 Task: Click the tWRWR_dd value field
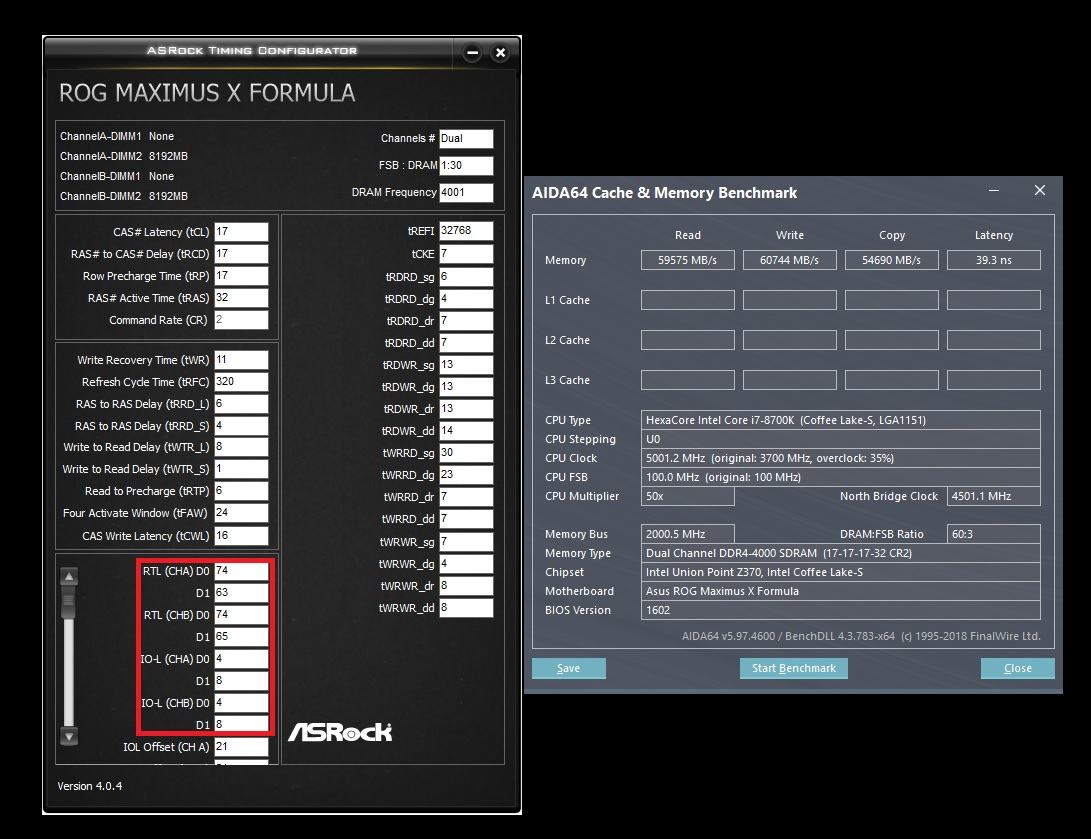click(x=466, y=608)
